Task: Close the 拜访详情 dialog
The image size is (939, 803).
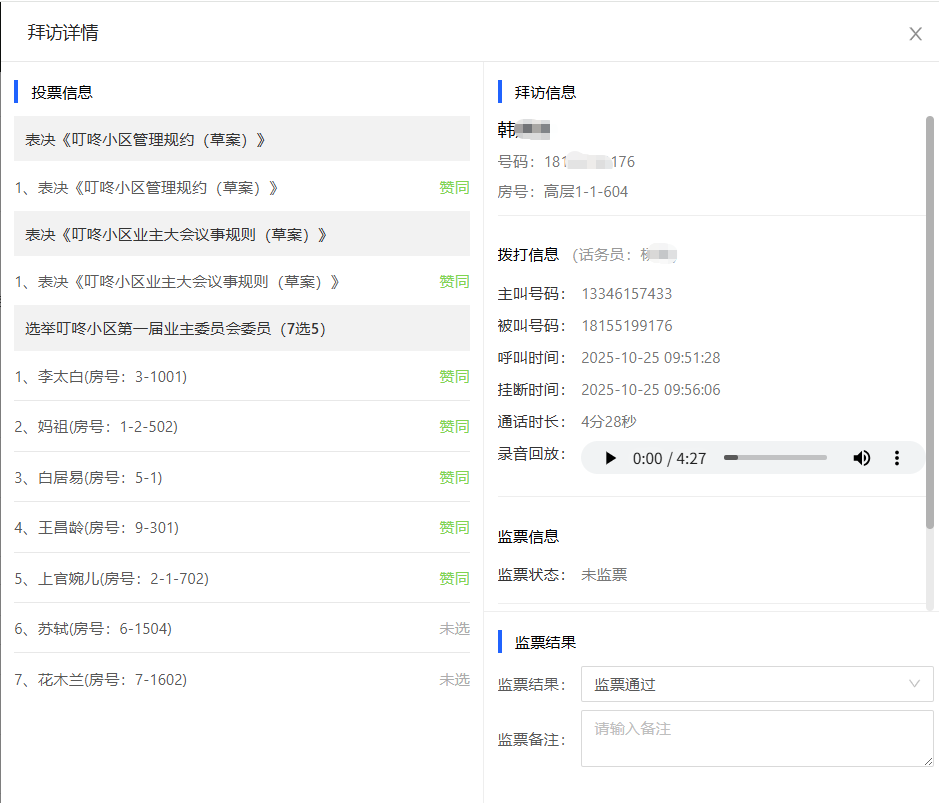Action: (915, 34)
